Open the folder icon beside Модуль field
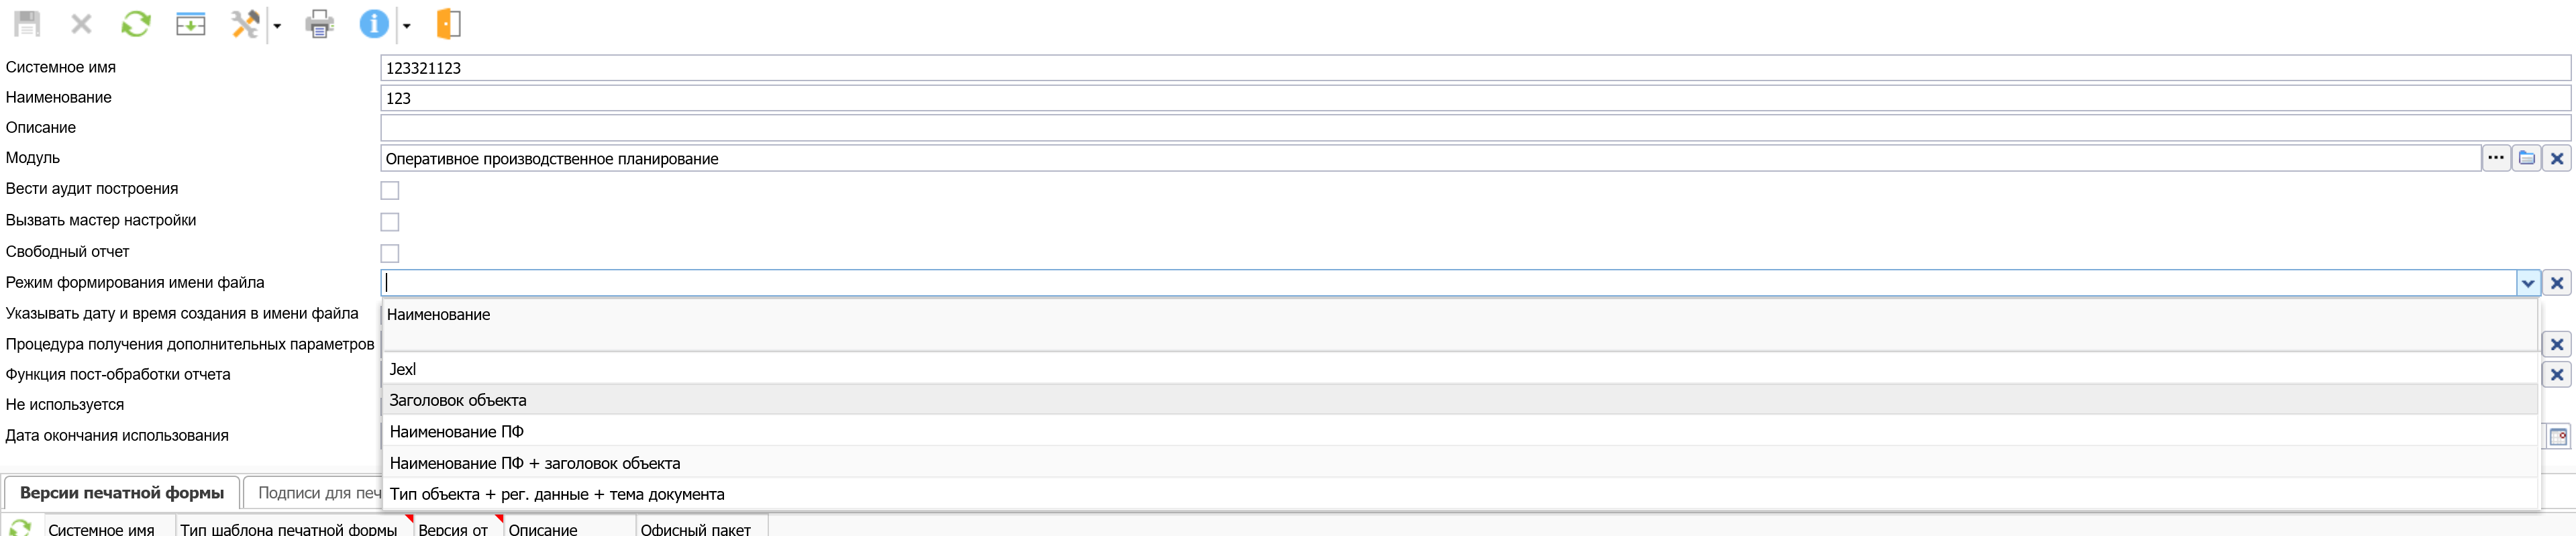This screenshot has height=536, width=2576. 2526,158
